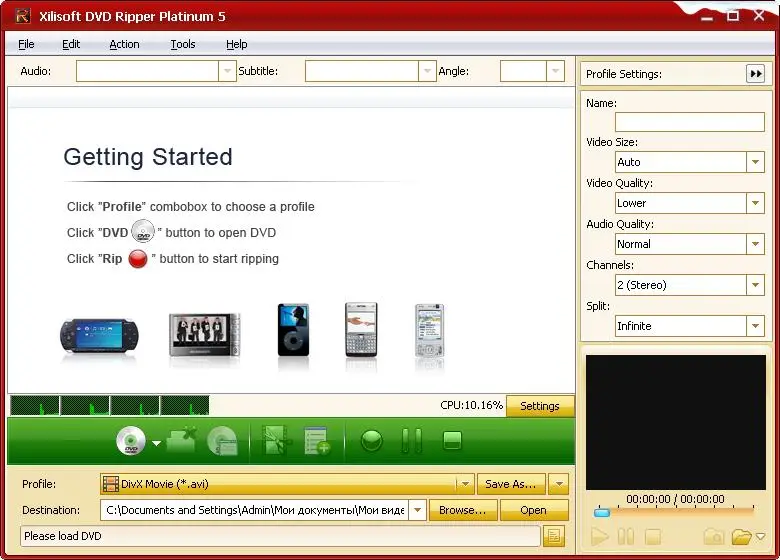Open the Channels dropdown
The height and width of the screenshot is (560, 780).
pos(755,285)
